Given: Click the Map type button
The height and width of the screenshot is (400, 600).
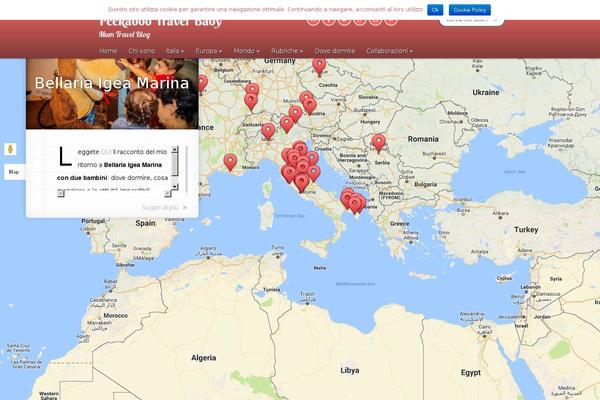Looking at the screenshot, I should click(14, 172).
